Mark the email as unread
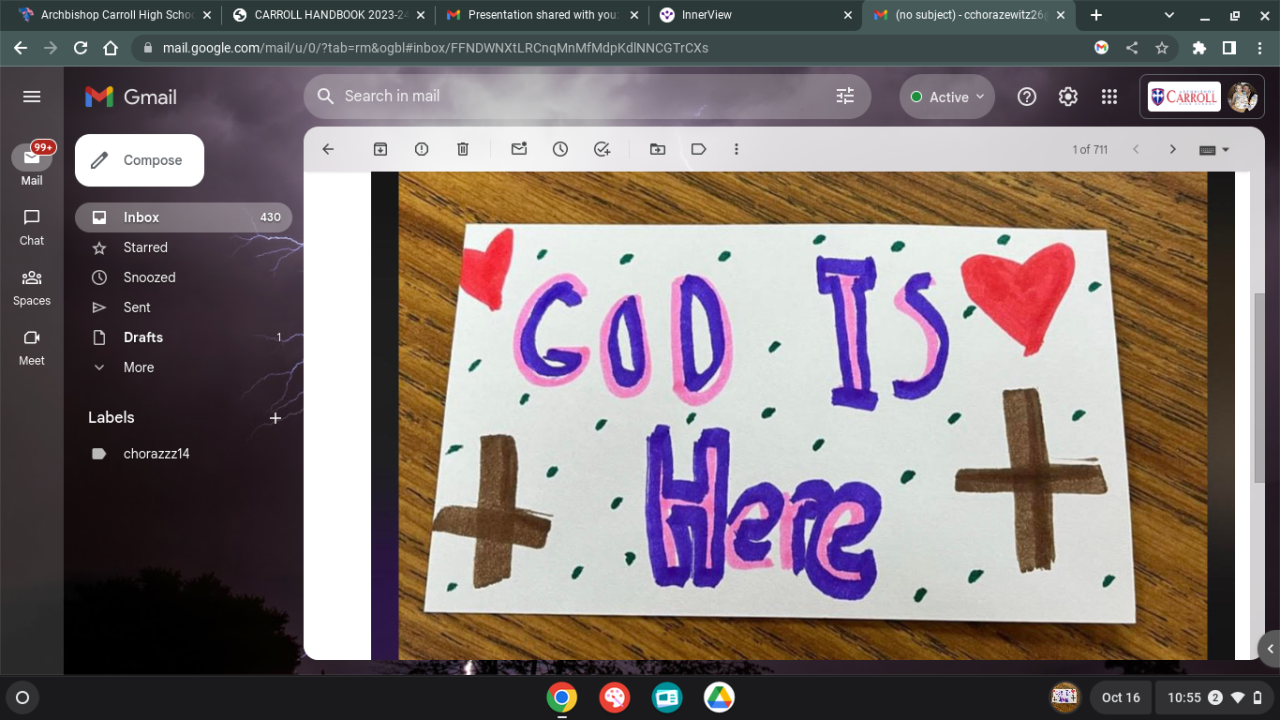1280x720 pixels. [519, 149]
